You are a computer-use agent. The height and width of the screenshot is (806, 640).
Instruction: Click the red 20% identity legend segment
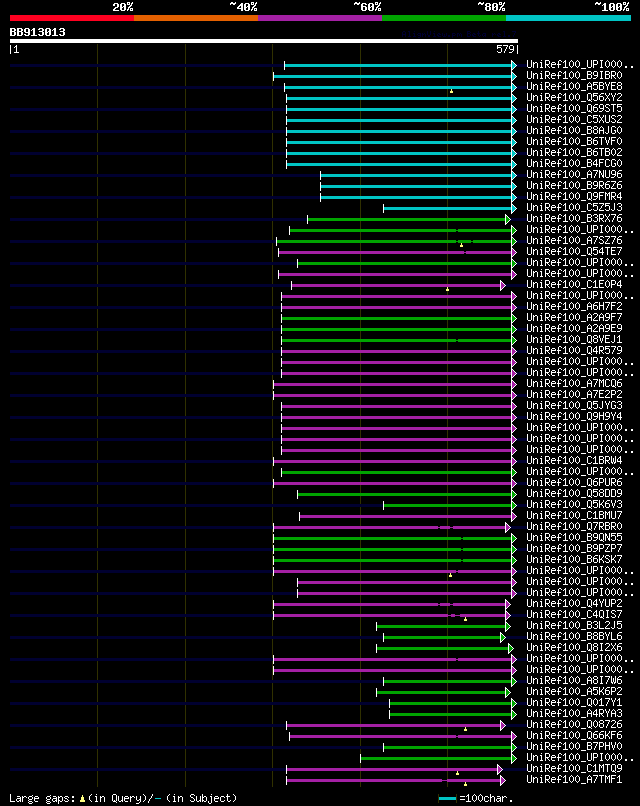click(71, 18)
